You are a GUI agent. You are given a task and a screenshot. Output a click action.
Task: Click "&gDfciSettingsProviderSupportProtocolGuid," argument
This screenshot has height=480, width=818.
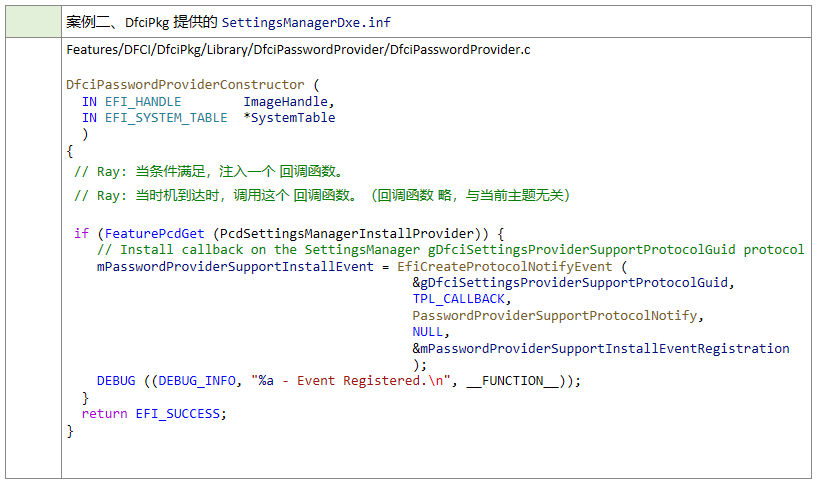click(573, 283)
